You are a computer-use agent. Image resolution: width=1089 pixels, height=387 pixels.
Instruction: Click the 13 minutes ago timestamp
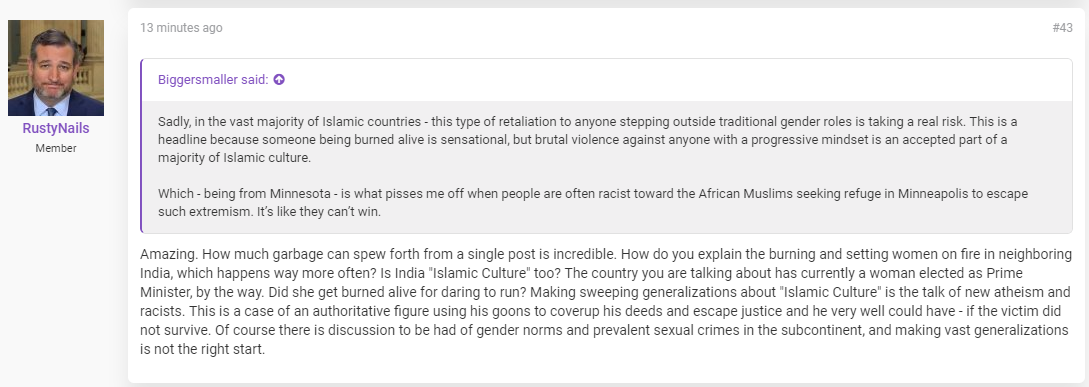[181, 28]
